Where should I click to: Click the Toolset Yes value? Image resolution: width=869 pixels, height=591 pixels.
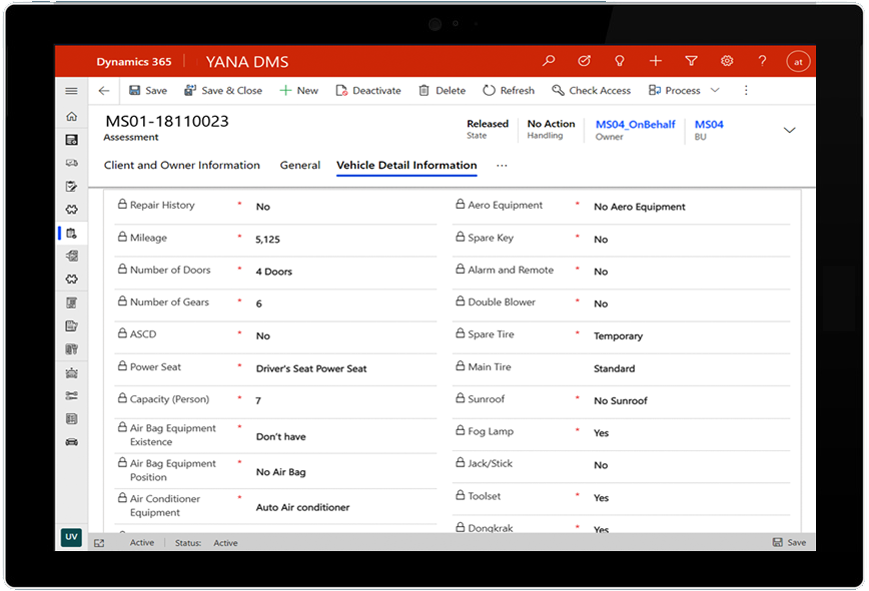click(x=601, y=498)
